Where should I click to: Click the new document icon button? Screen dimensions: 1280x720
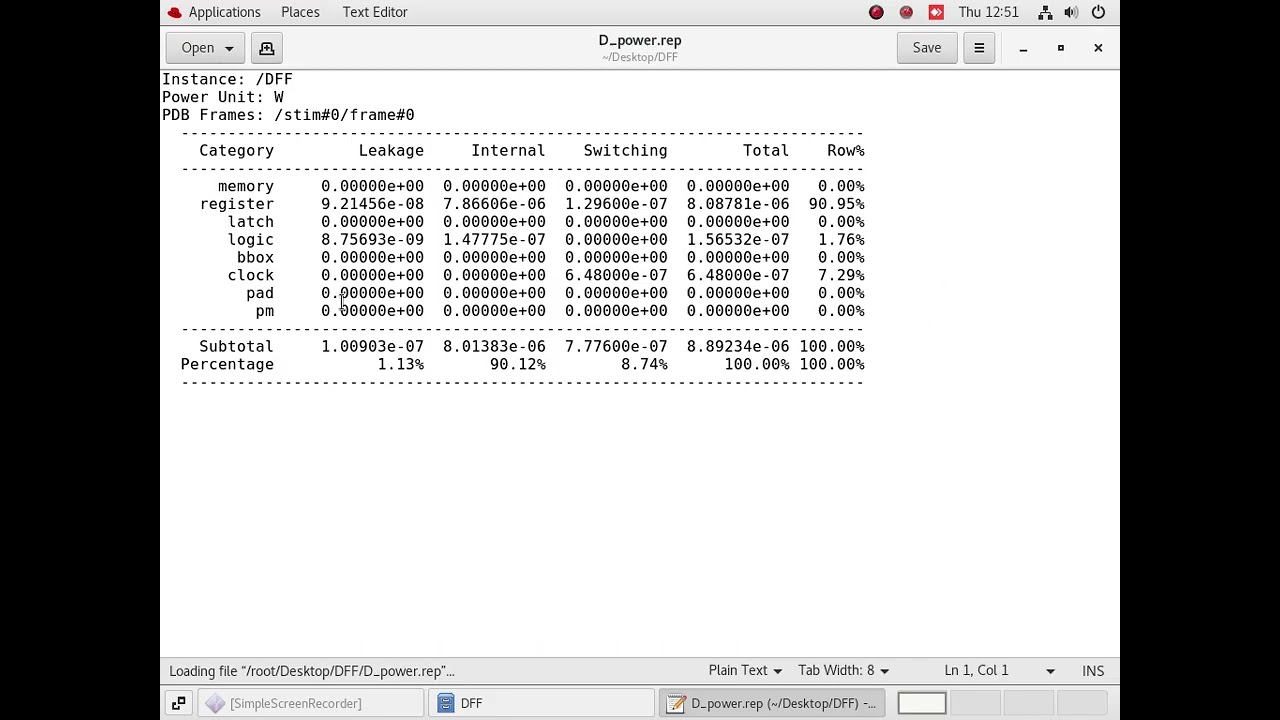point(266,48)
